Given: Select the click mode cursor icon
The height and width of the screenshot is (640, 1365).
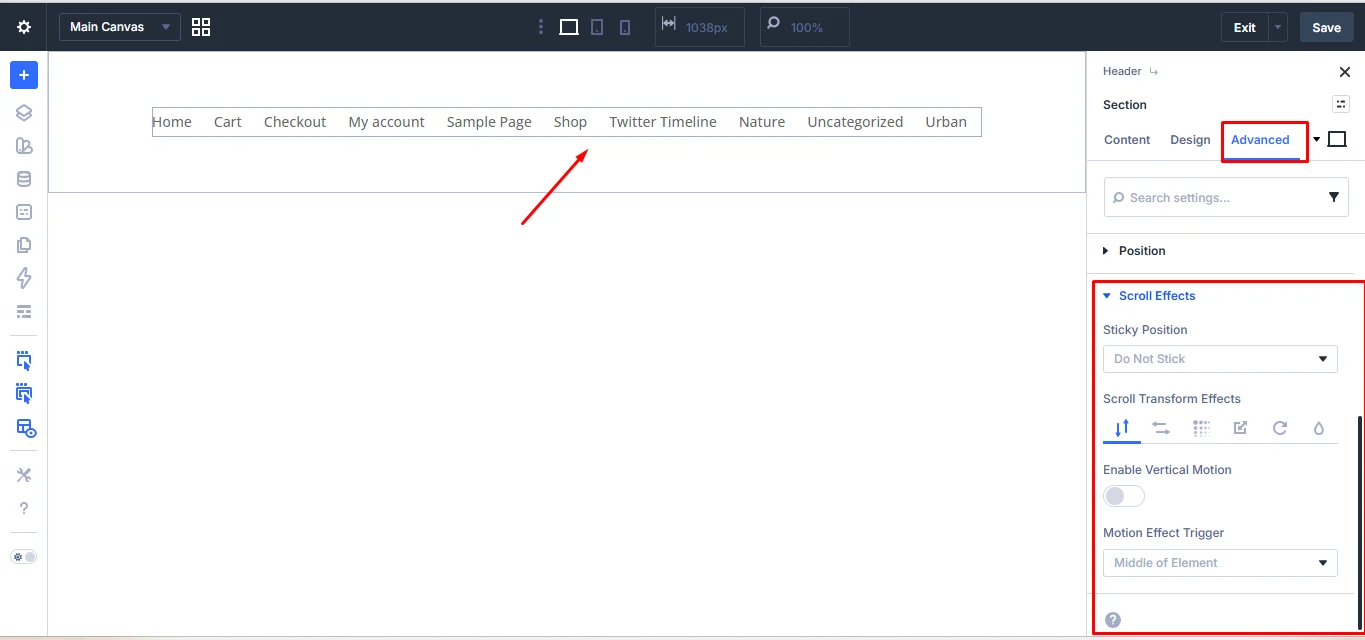Looking at the screenshot, I should click(24, 361).
